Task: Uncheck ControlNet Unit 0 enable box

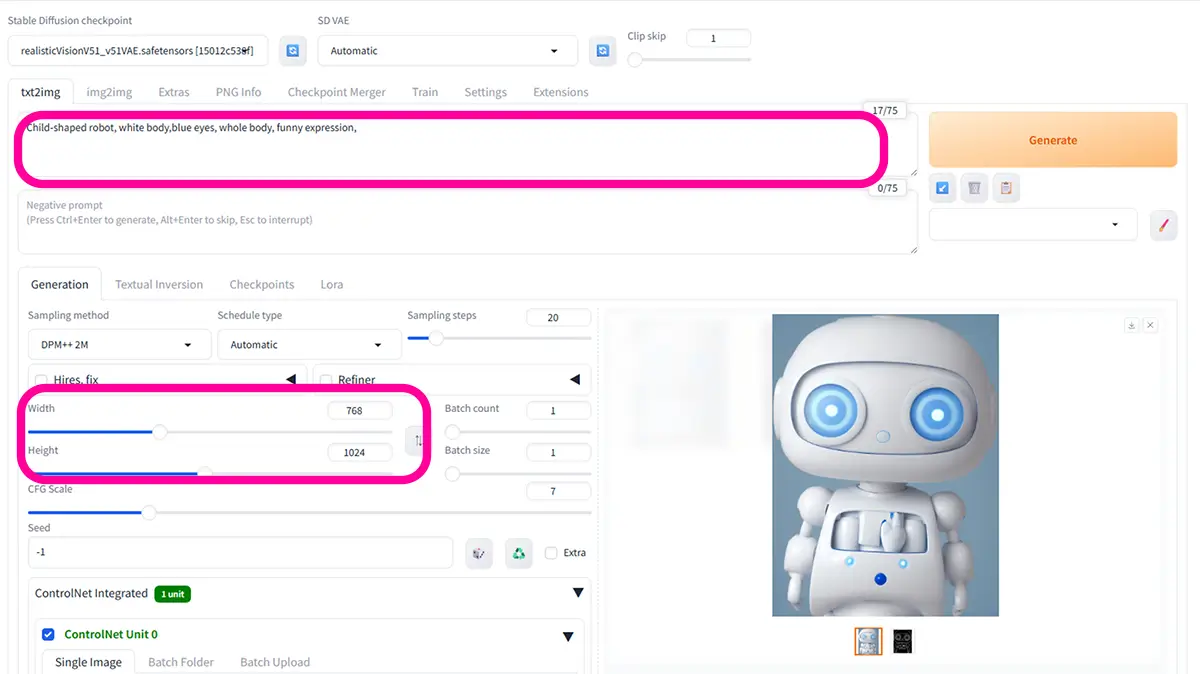Action: click(48, 634)
